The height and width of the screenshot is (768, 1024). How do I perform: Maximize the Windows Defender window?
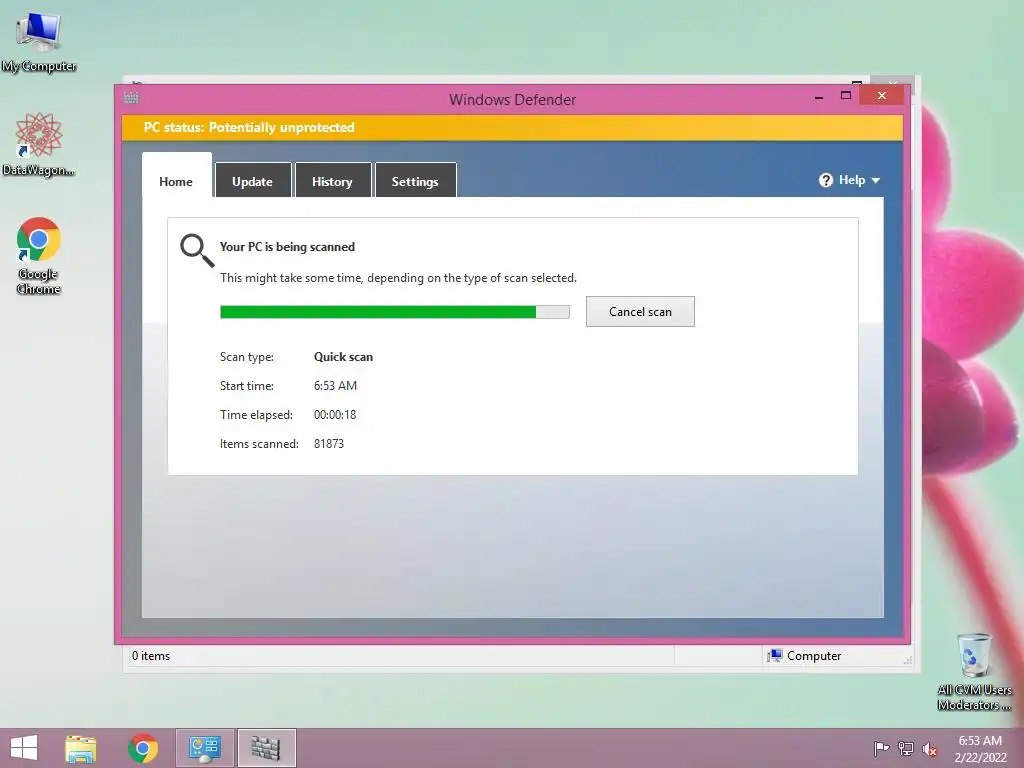point(846,96)
